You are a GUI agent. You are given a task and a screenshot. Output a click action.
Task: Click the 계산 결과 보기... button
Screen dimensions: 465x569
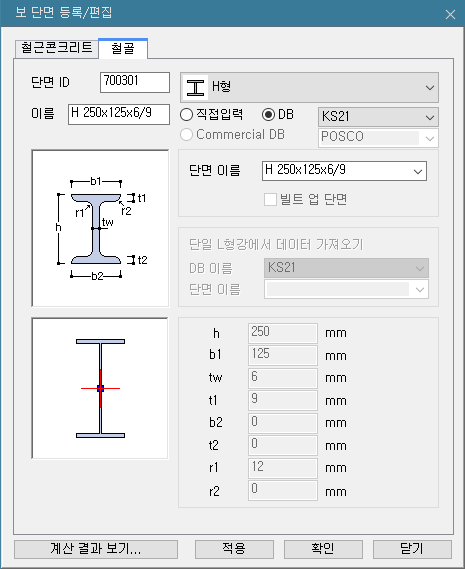pyautogui.click(x=96, y=549)
